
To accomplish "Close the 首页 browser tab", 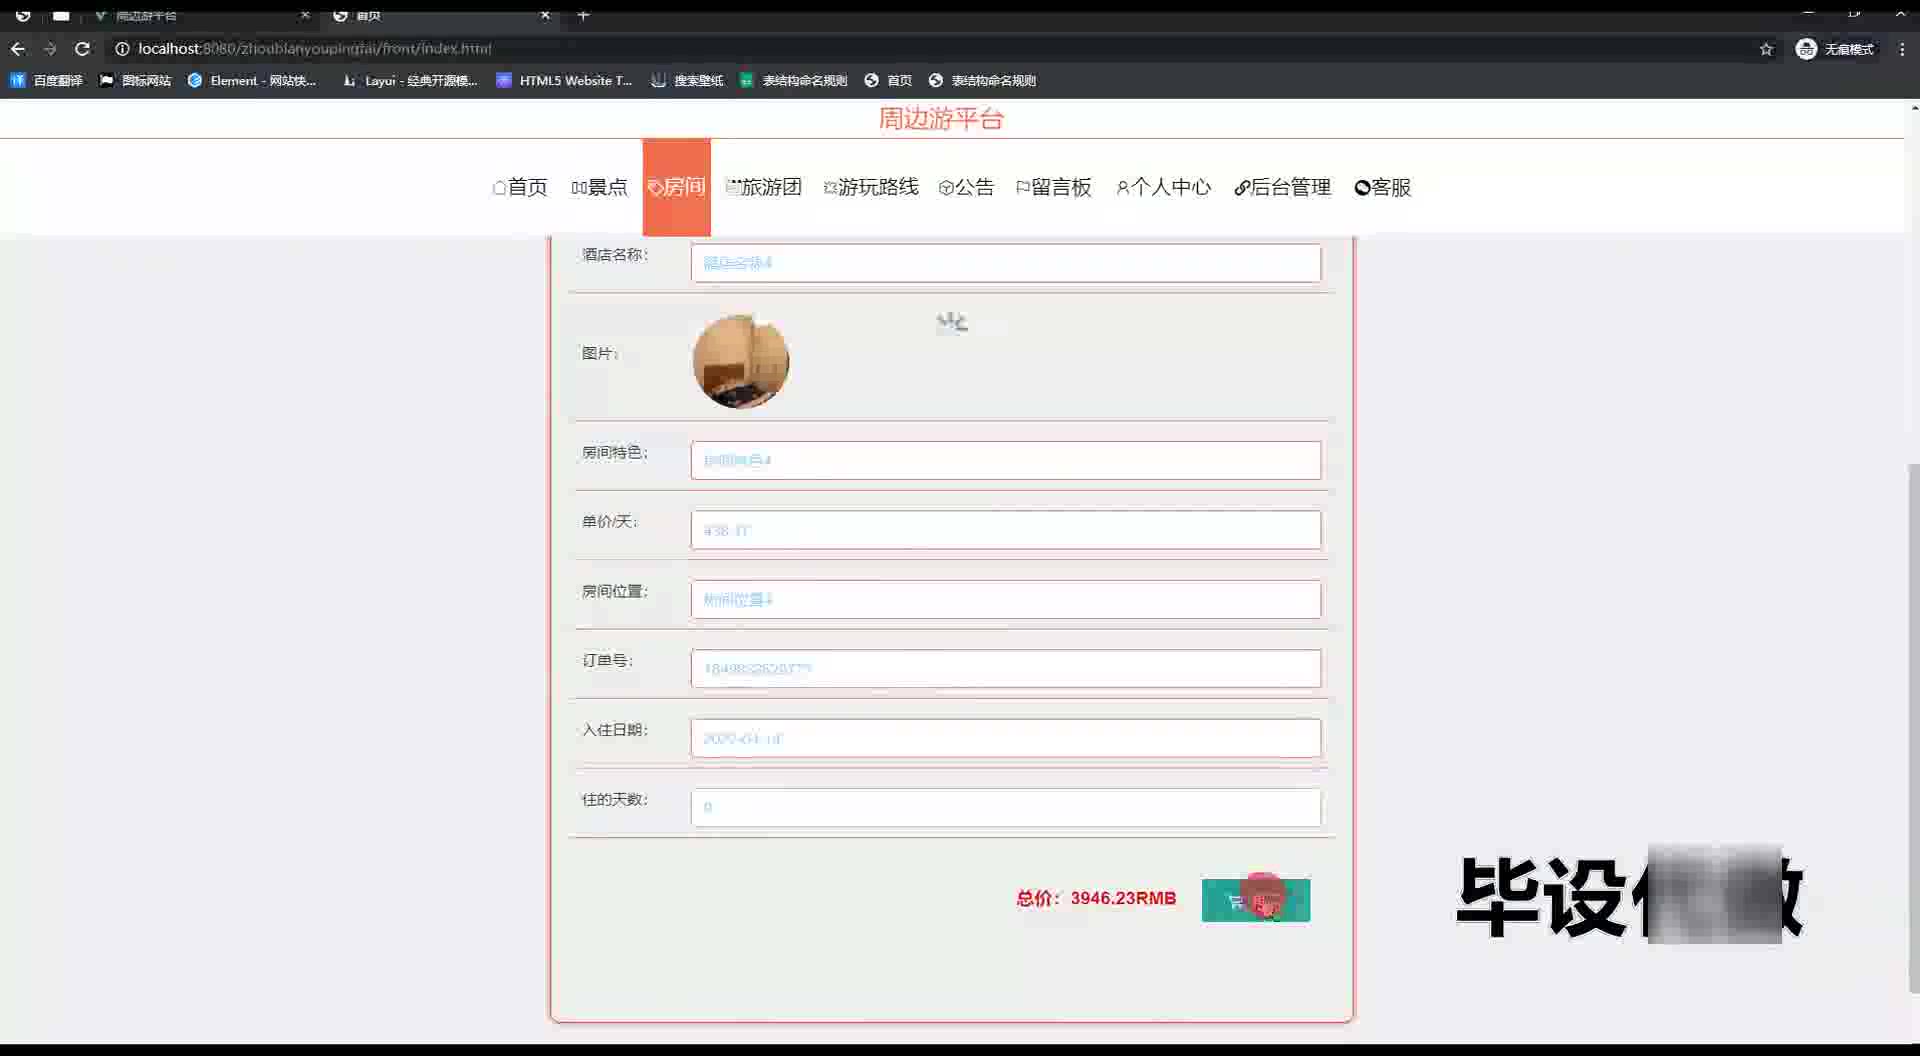I will pos(545,15).
